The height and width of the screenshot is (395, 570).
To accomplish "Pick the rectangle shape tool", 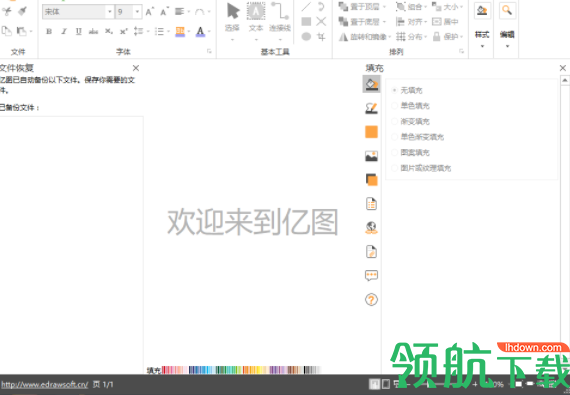I will (306, 21).
